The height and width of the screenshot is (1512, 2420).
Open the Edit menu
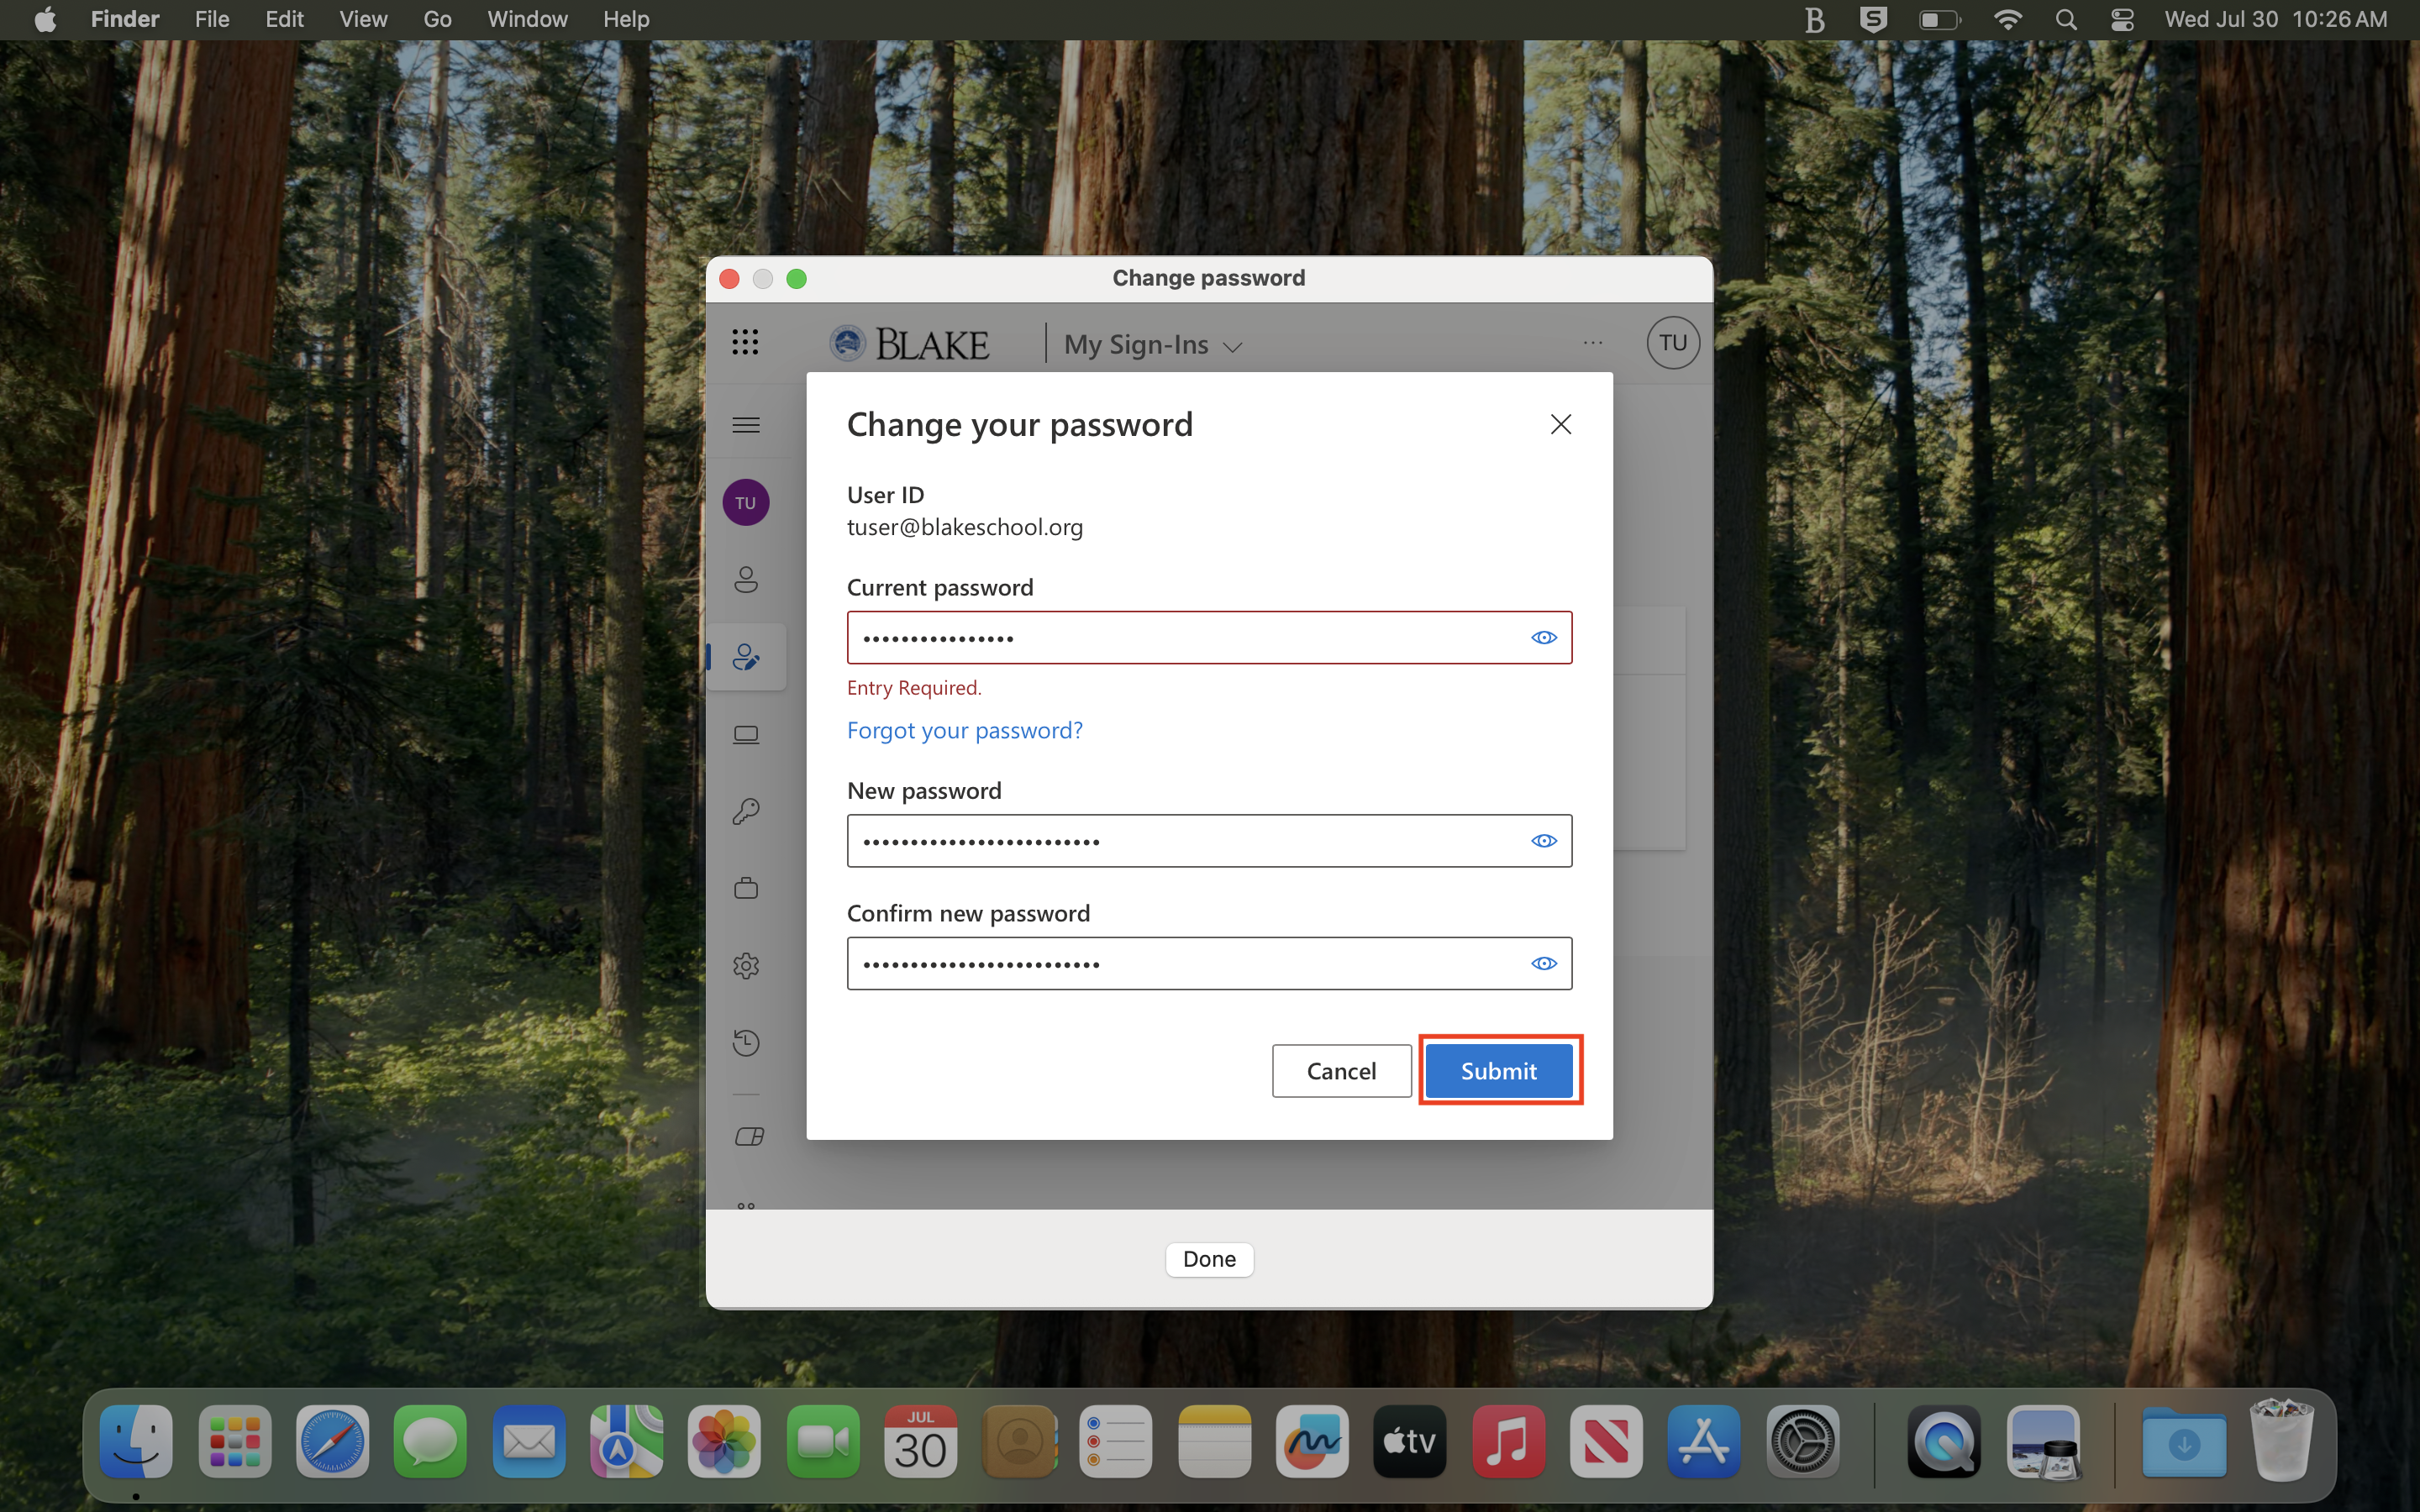tap(284, 19)
